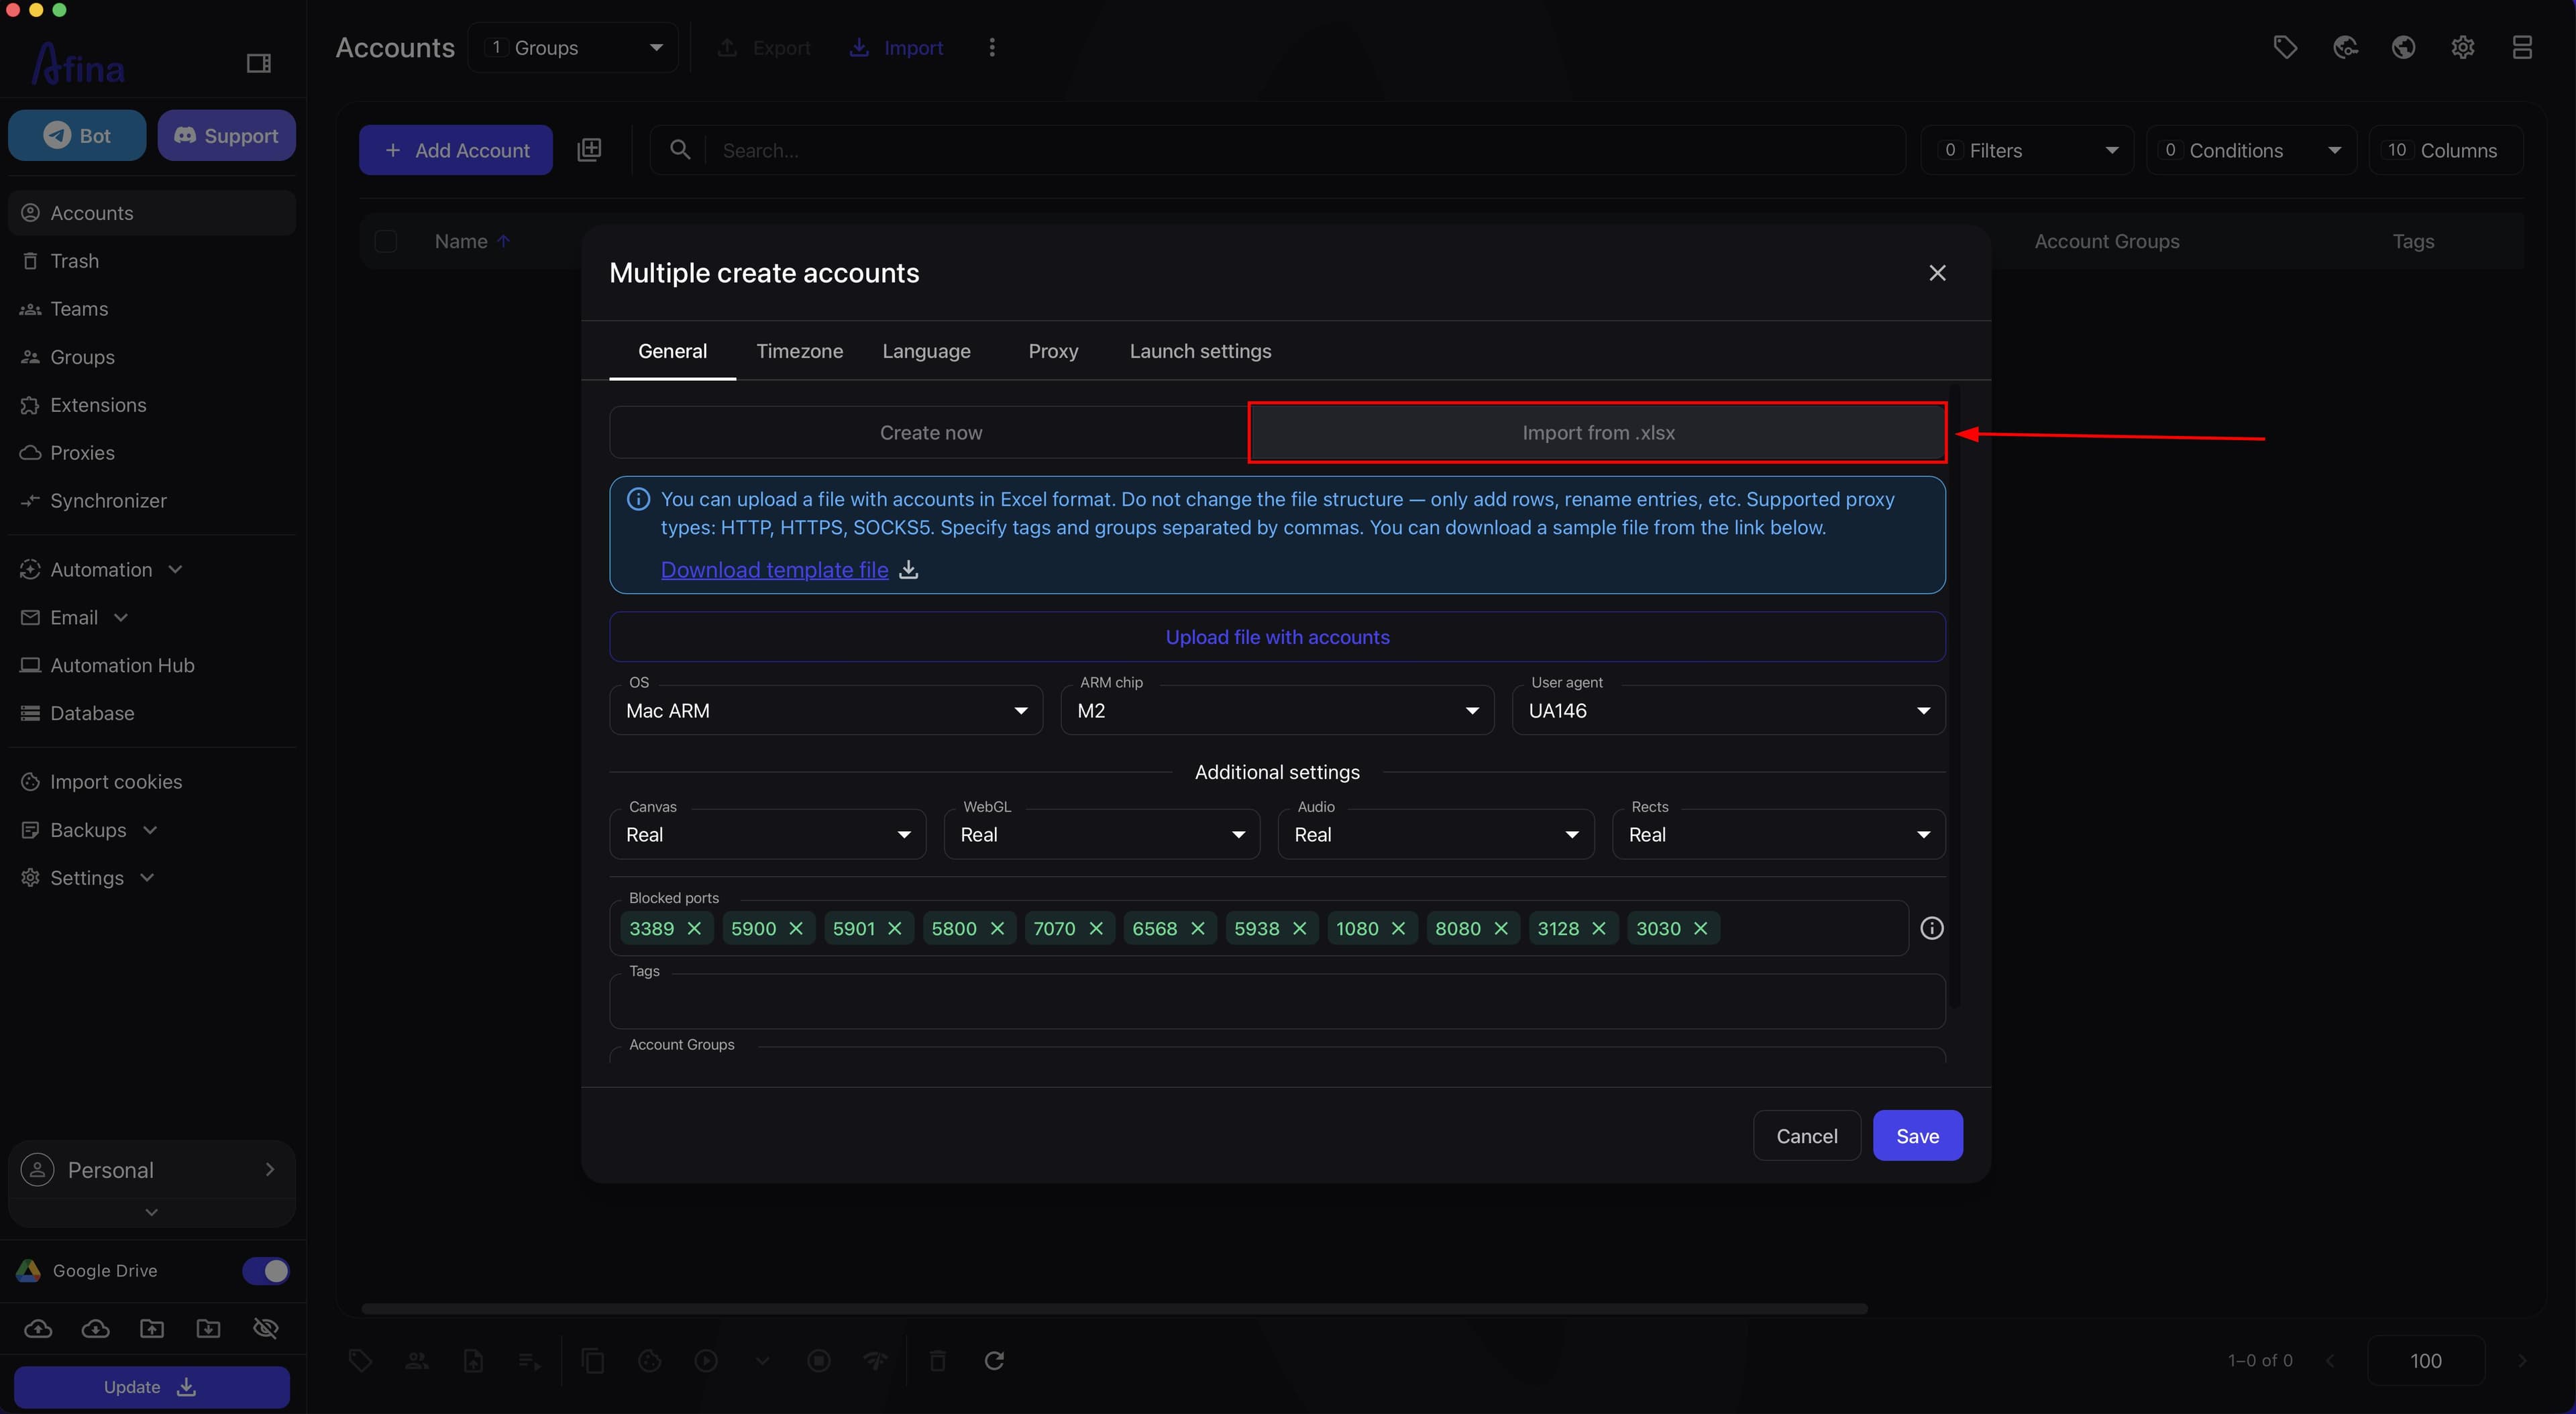Toggle the Google Drive switch
The width and height of the screenshot is (2576, 1414).
tap(265, 1270)
